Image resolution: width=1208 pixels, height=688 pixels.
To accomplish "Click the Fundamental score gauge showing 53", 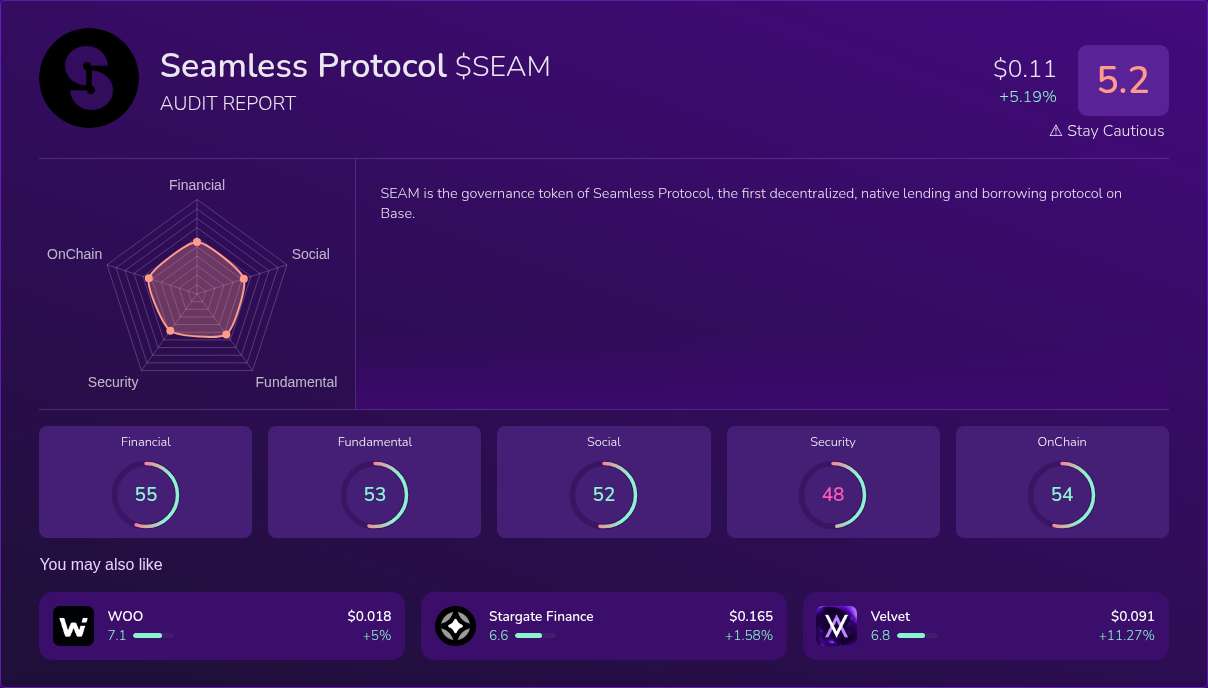I will pyautogui.click(x=375, y=494).
